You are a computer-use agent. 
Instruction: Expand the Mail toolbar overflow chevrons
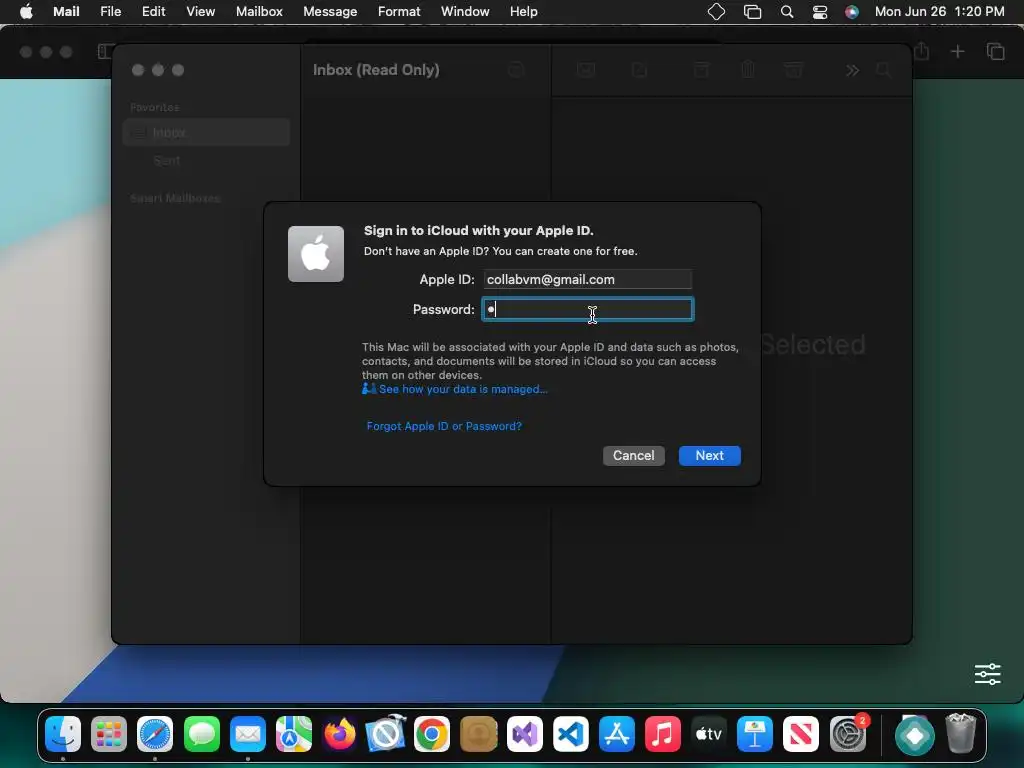[852, 70]
